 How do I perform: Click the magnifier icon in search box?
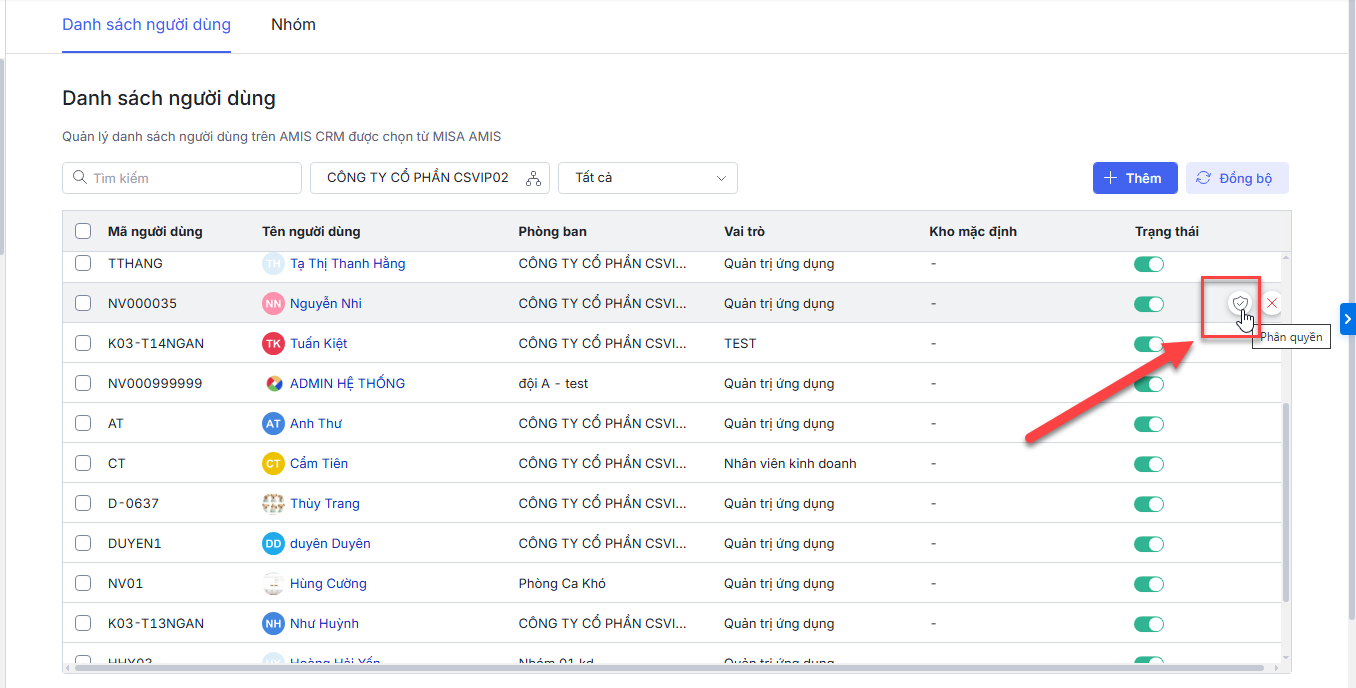coord(79,178)
